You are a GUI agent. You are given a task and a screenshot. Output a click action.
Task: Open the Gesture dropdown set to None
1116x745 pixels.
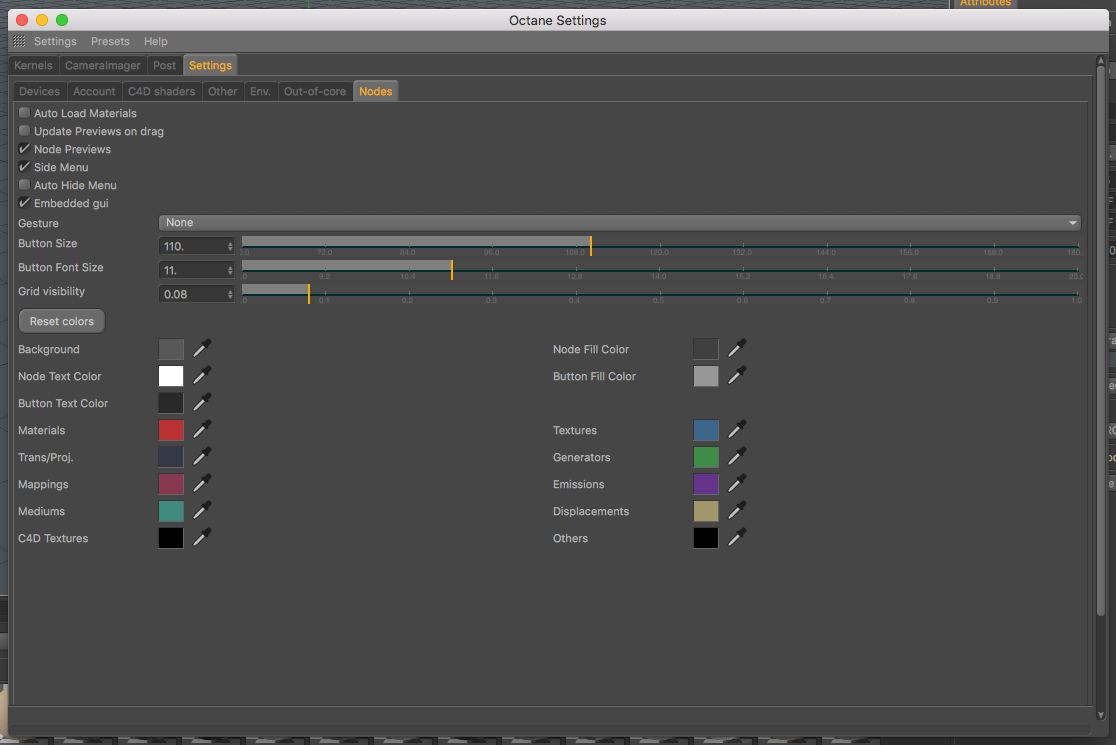pyautogui.click(x=619, y=223)
